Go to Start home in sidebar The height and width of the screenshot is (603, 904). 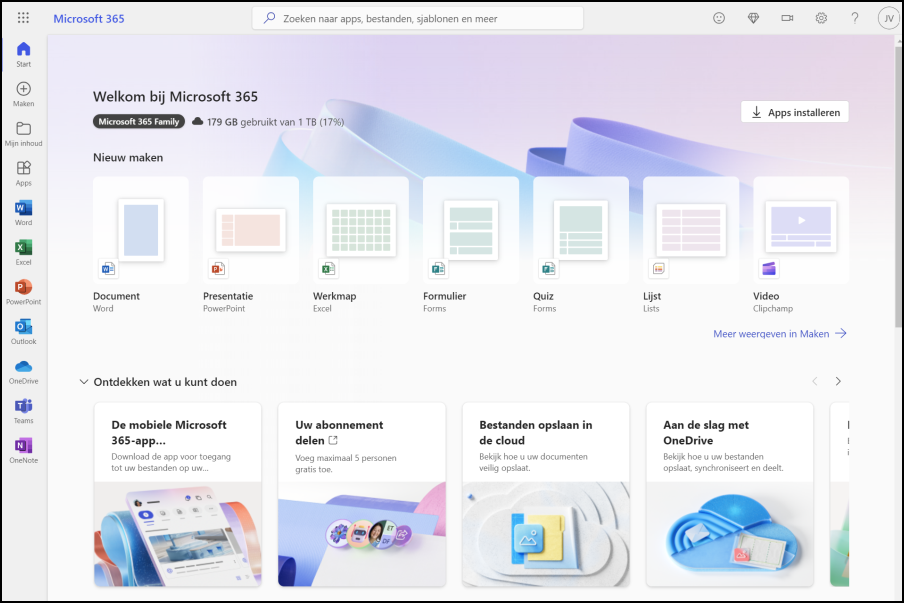[x=24, y=55]
